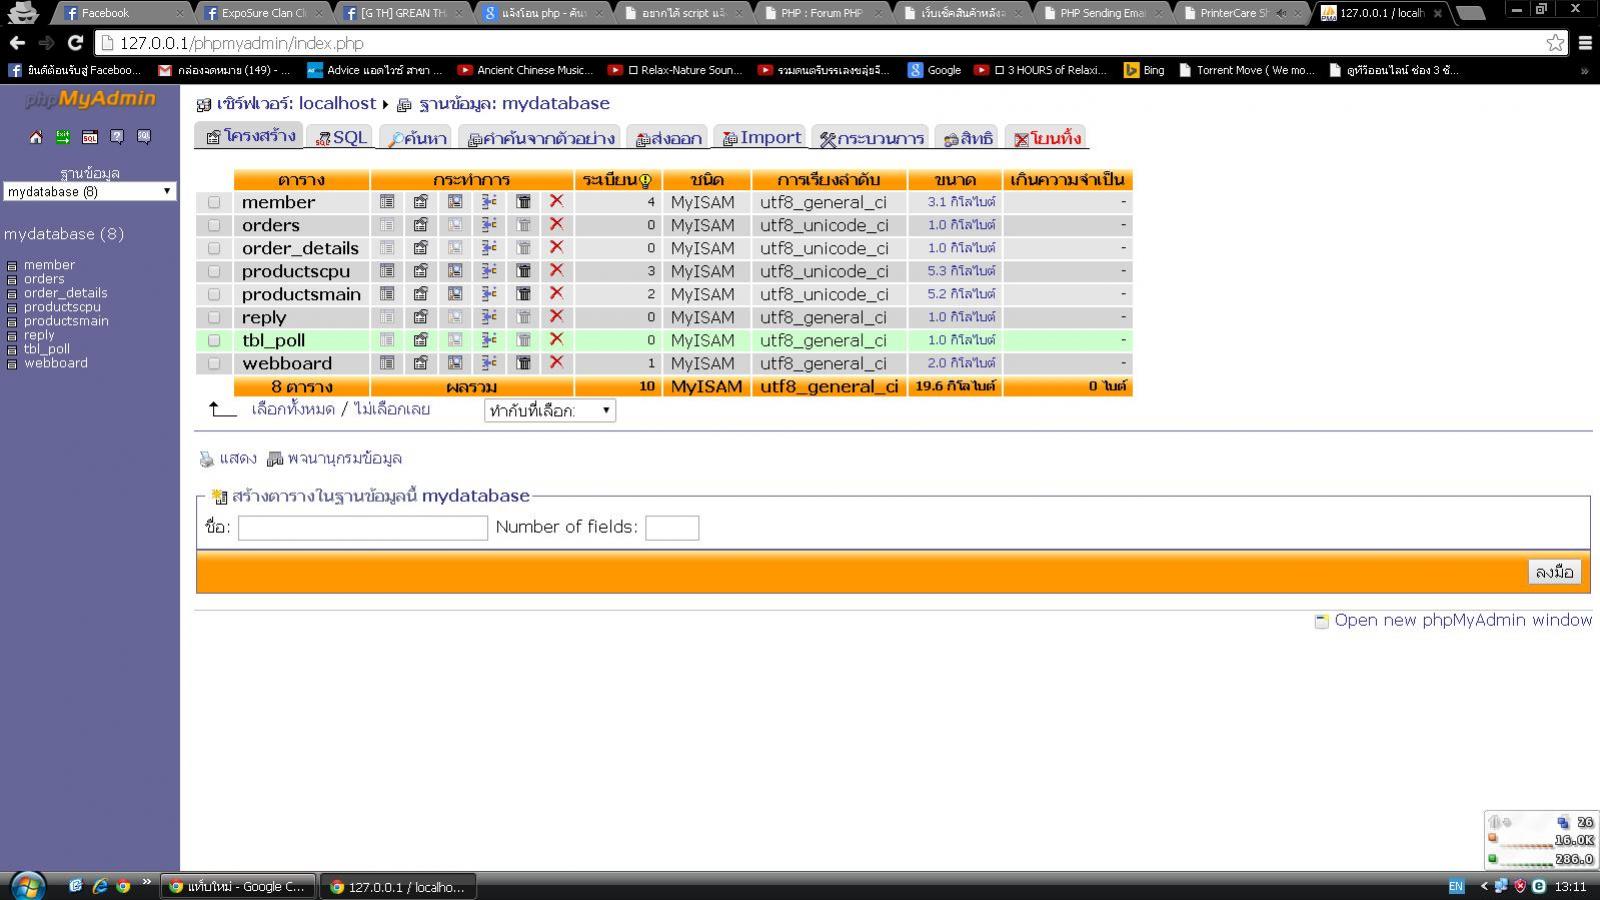Open Google bookmark in bookmarks bar
1600x900 pixels.
(934, 70)
